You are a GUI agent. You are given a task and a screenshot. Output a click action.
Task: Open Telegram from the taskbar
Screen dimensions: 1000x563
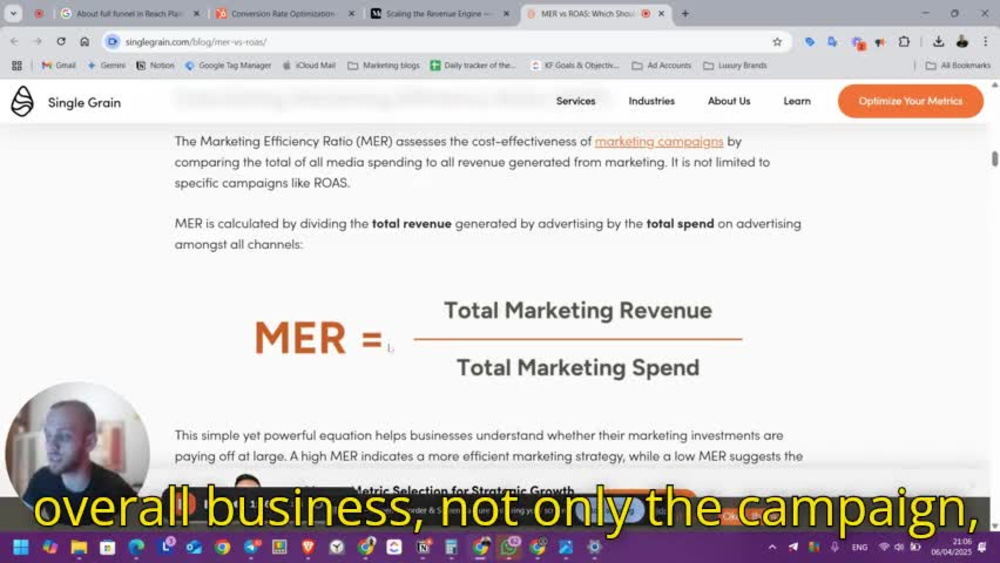point(251,547)
